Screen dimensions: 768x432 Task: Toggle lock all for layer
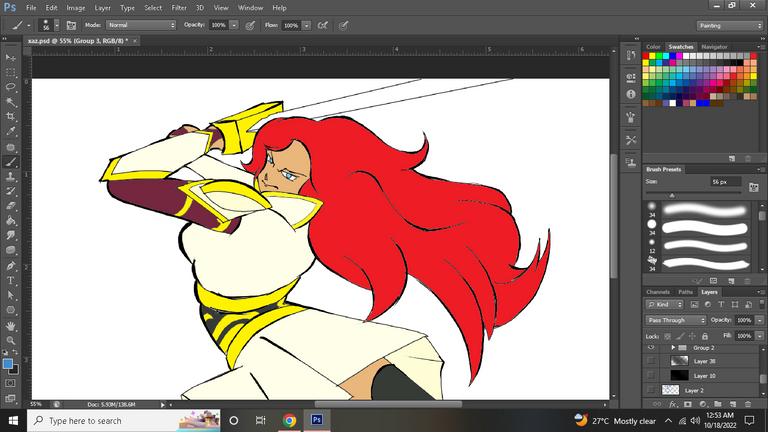click(x=705, y=336)
